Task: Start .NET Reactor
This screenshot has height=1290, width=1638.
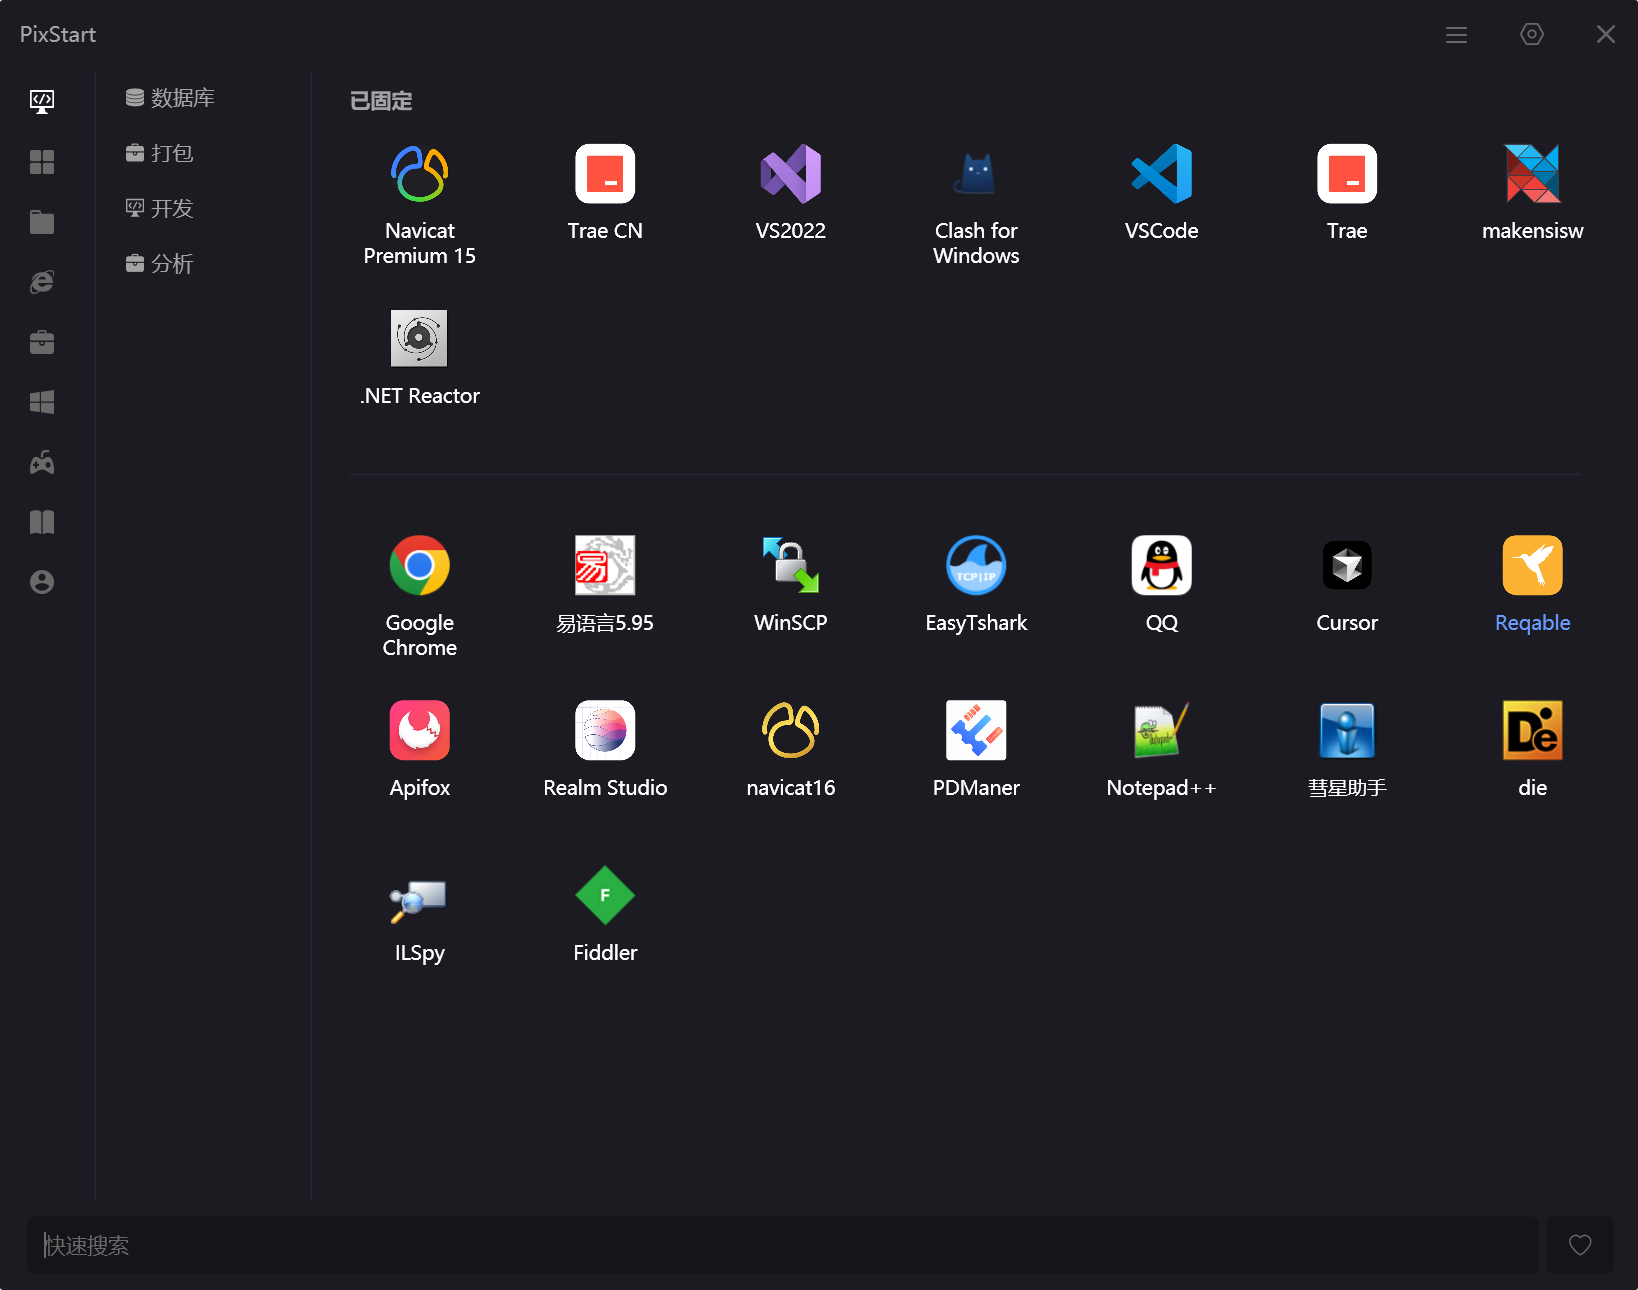Action: coord(419,340)
